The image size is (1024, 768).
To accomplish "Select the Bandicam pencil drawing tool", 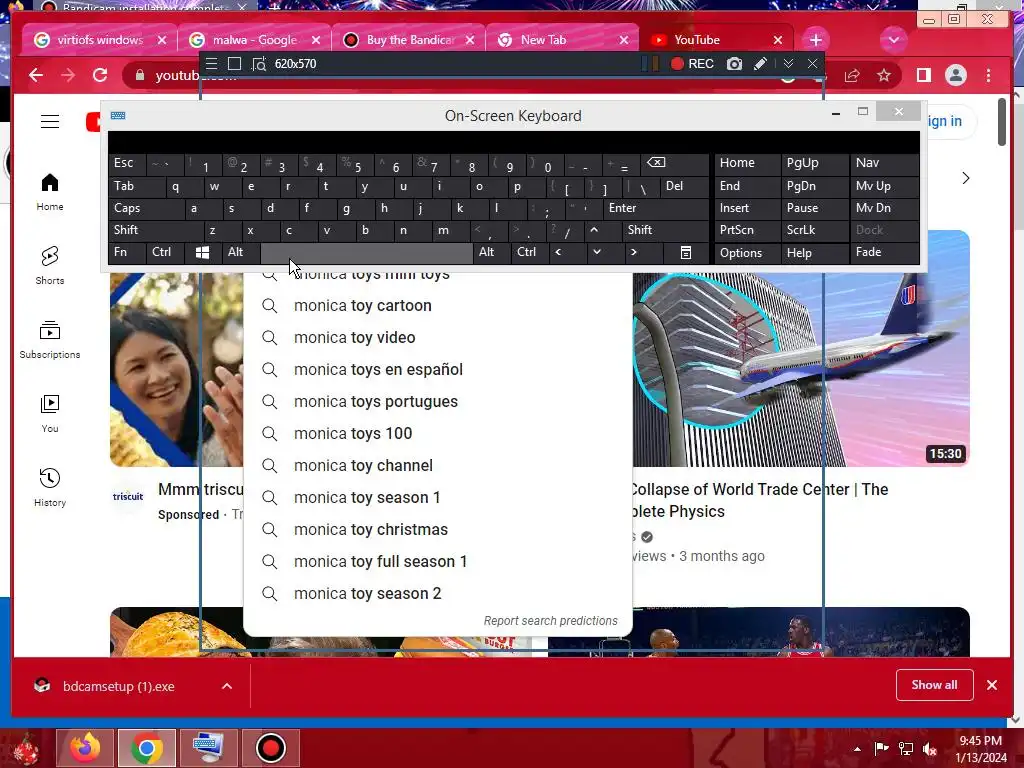I will 760,63.
